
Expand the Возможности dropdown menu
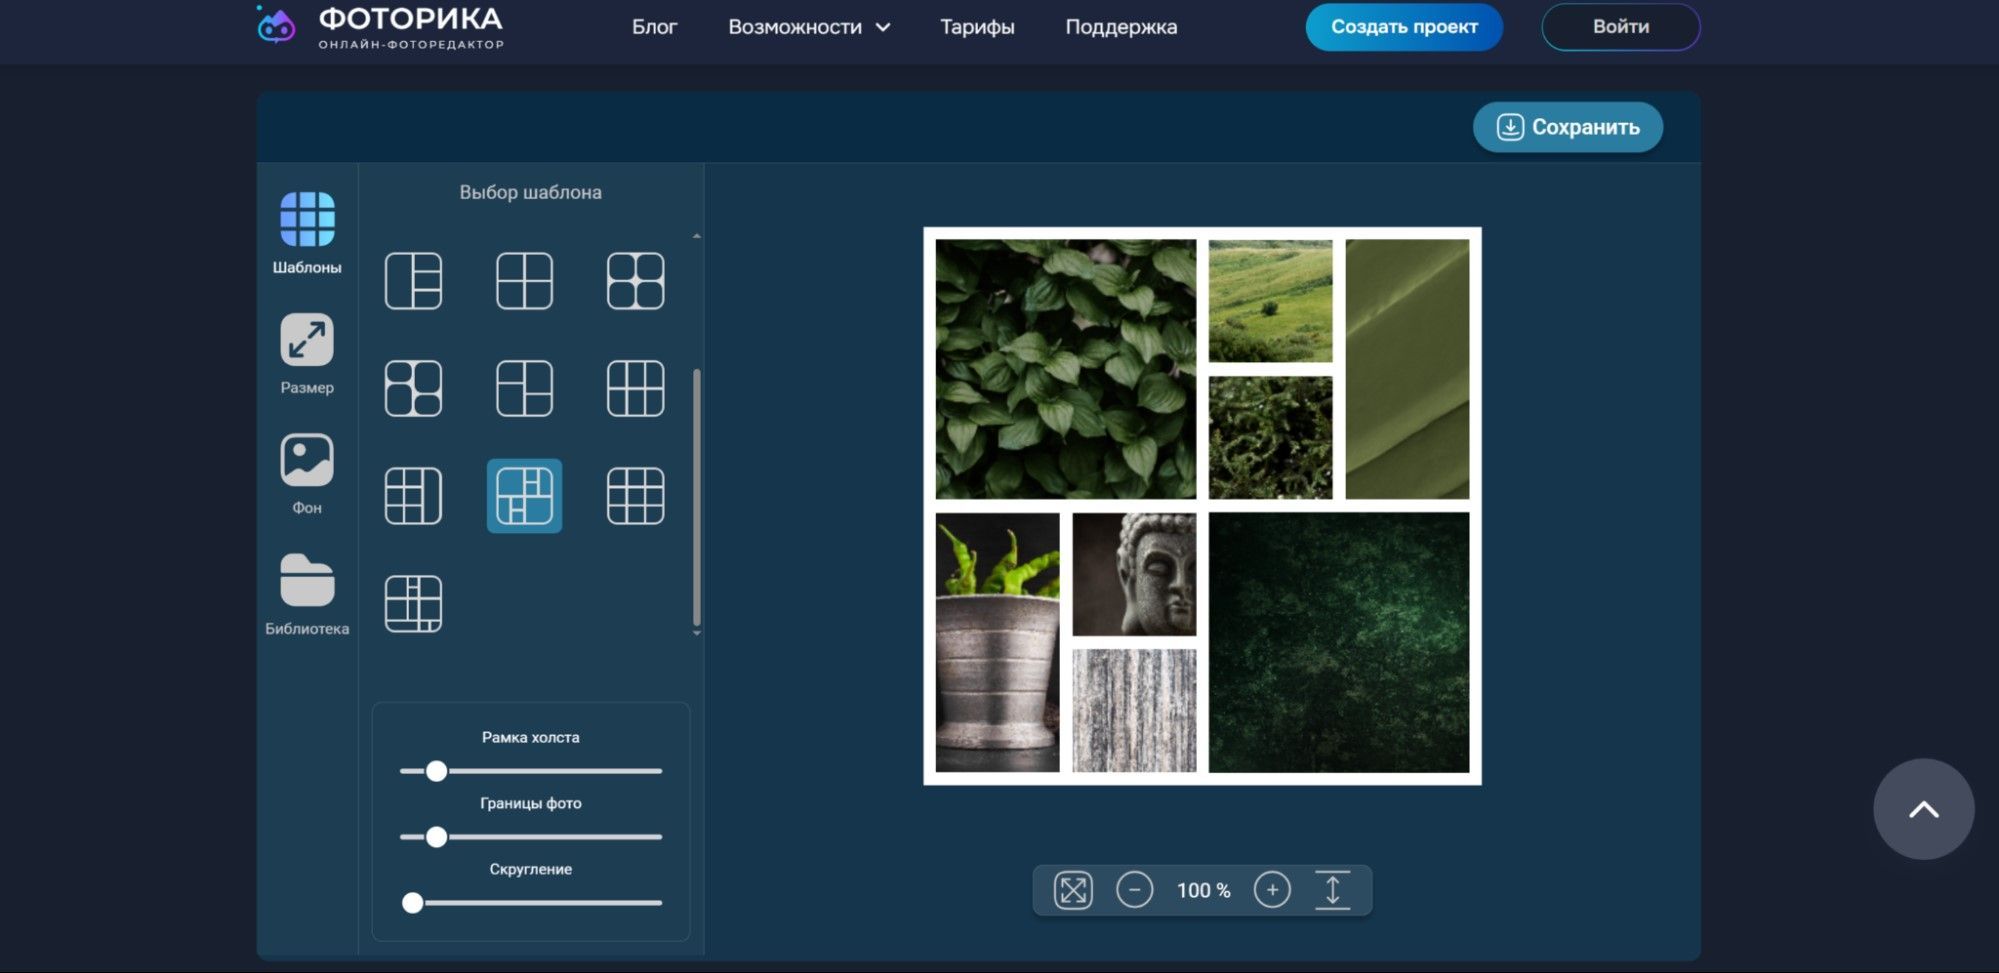[x=808, y=27]
